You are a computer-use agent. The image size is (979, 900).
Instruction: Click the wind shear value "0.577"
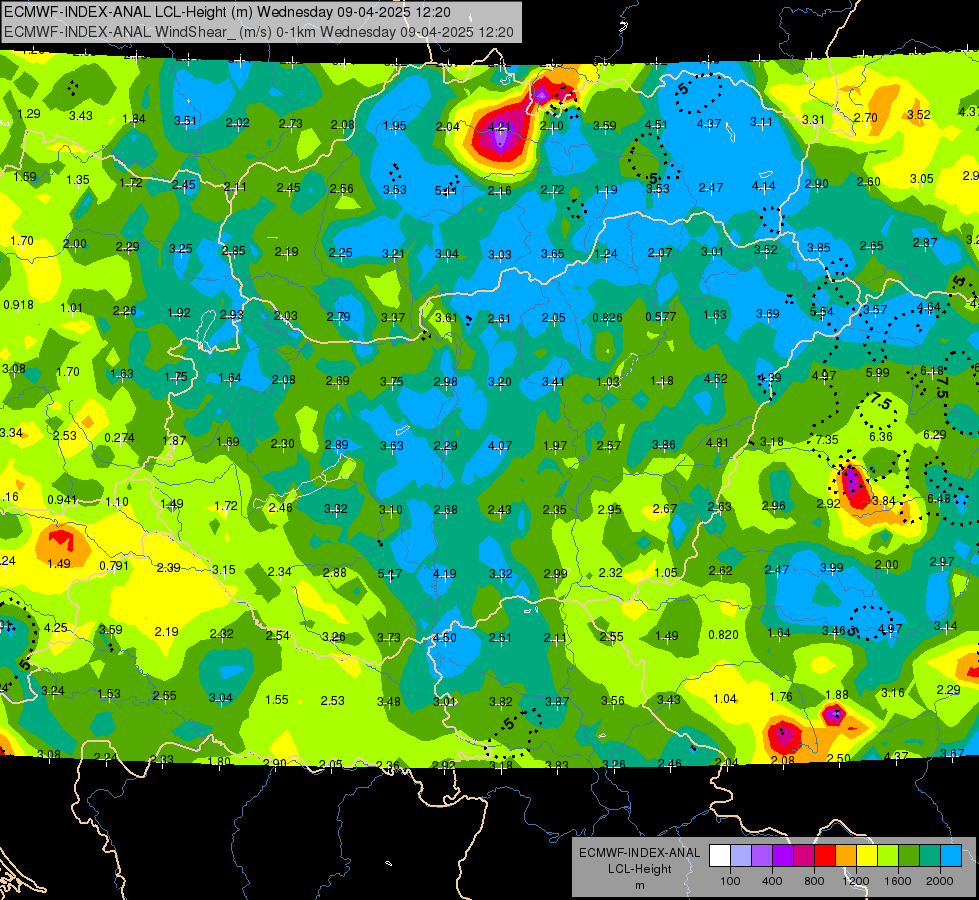pos(661,317)
